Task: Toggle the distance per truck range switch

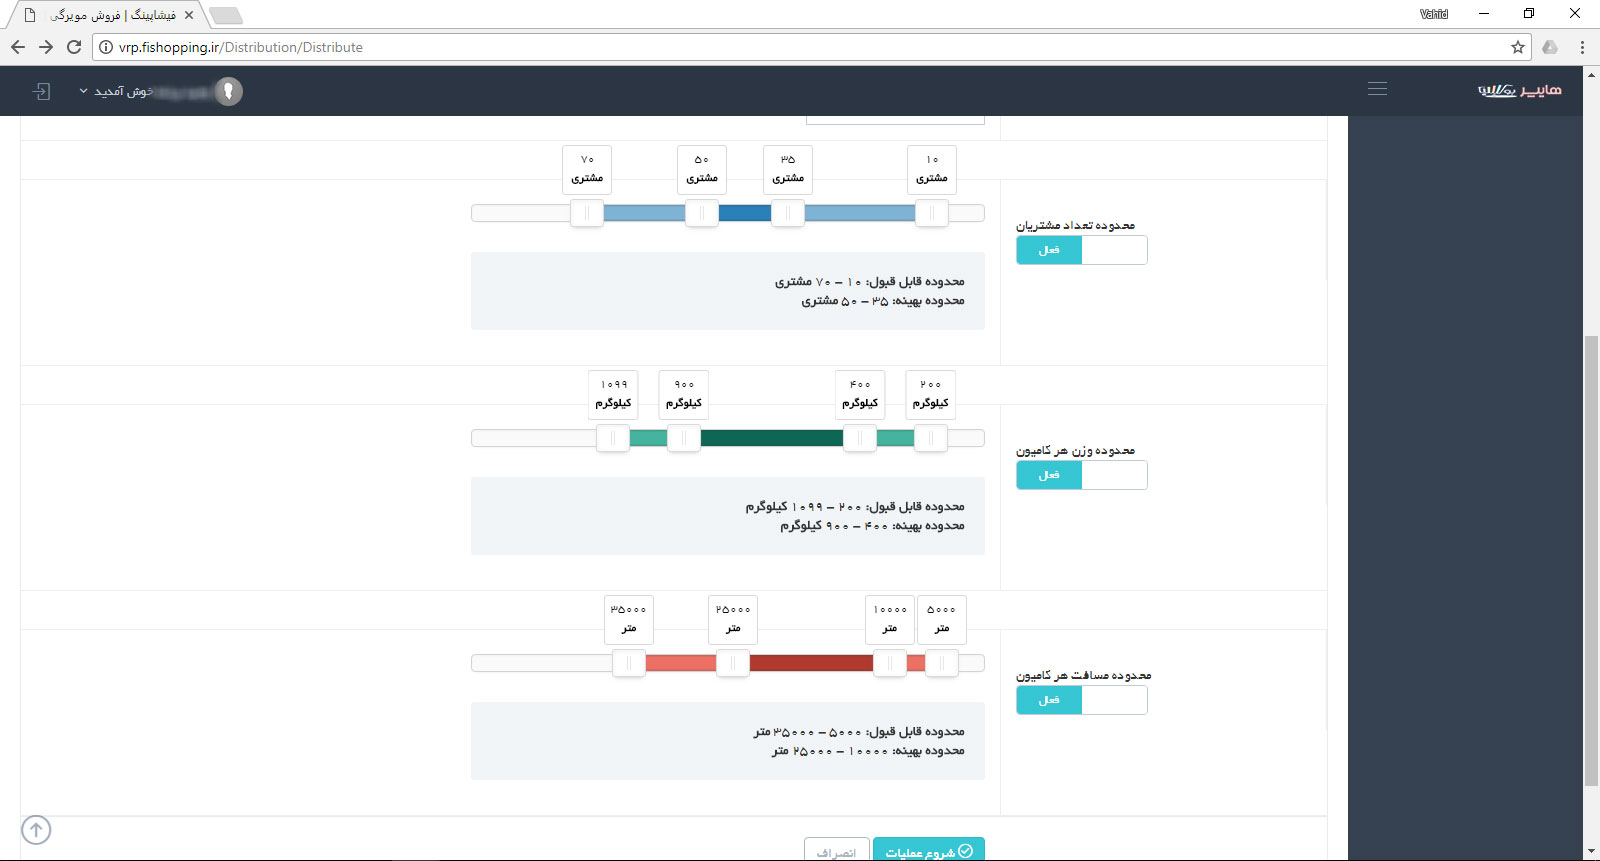Action: tap(1081, 700)
